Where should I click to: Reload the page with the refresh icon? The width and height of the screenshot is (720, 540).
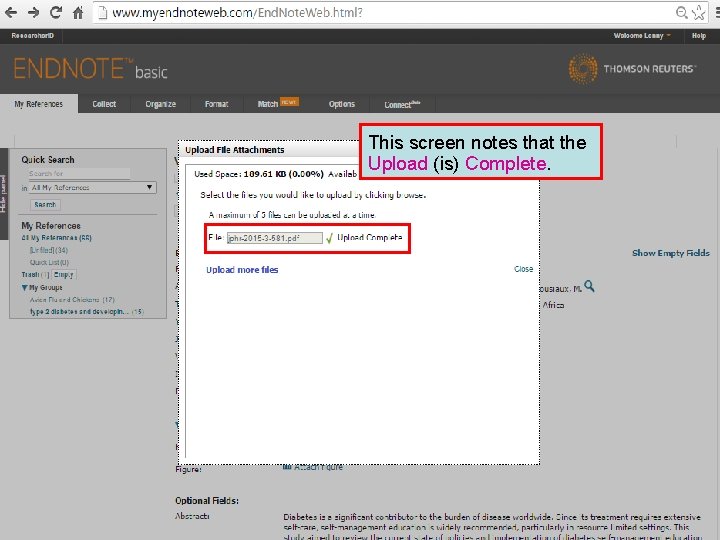(56, 12)
